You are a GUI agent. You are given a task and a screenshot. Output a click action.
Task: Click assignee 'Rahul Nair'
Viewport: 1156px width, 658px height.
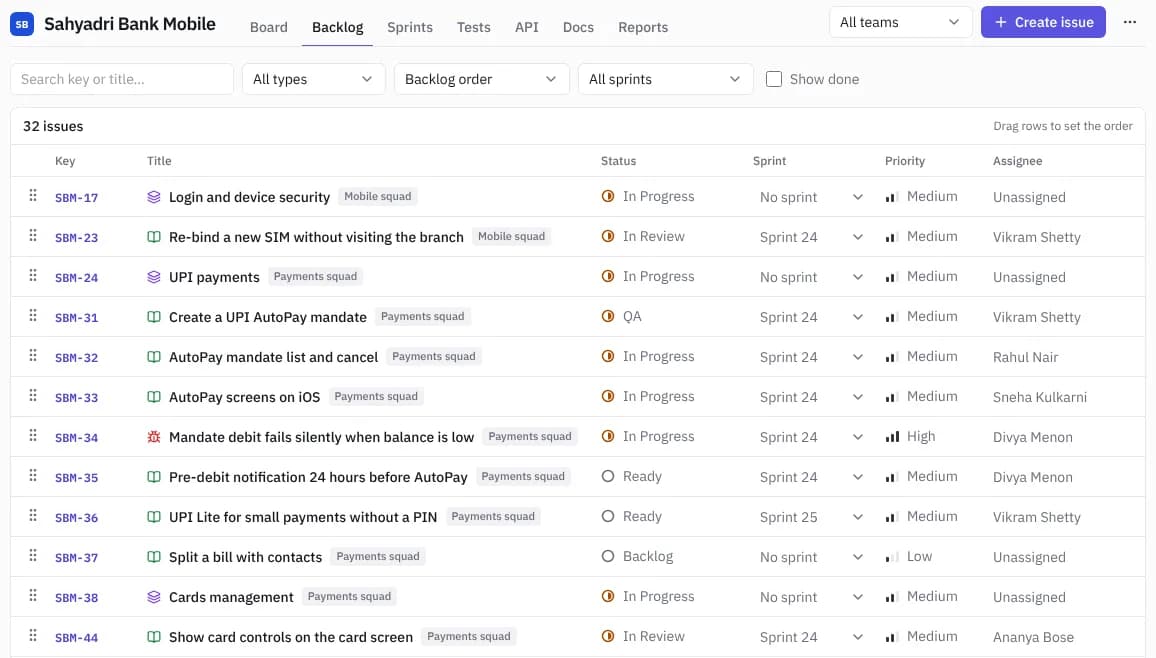click(x=1026, y=357)
